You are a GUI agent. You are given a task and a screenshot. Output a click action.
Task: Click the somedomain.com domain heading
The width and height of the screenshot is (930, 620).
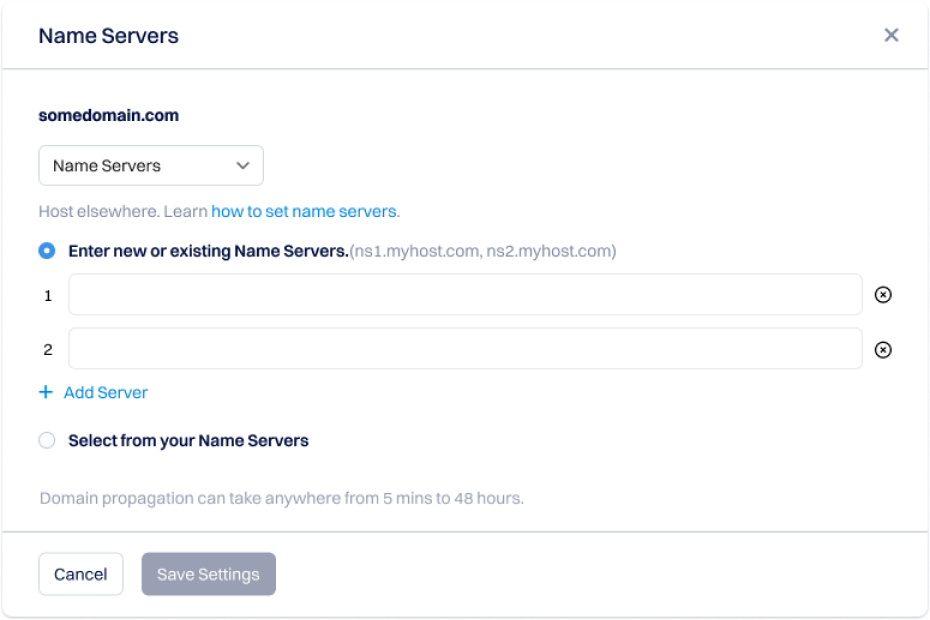pos(108,115)
